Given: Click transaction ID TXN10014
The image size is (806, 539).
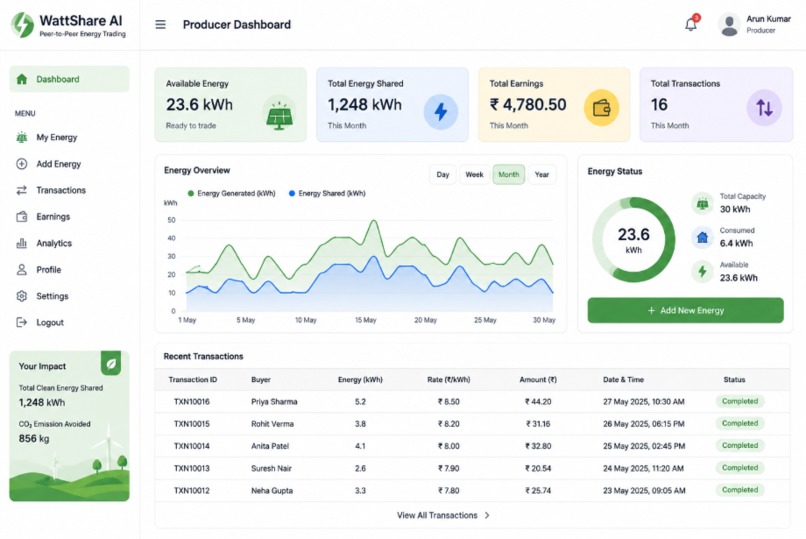Looking at the screenshot, I should pyautogui.click(x=192, y=446).
